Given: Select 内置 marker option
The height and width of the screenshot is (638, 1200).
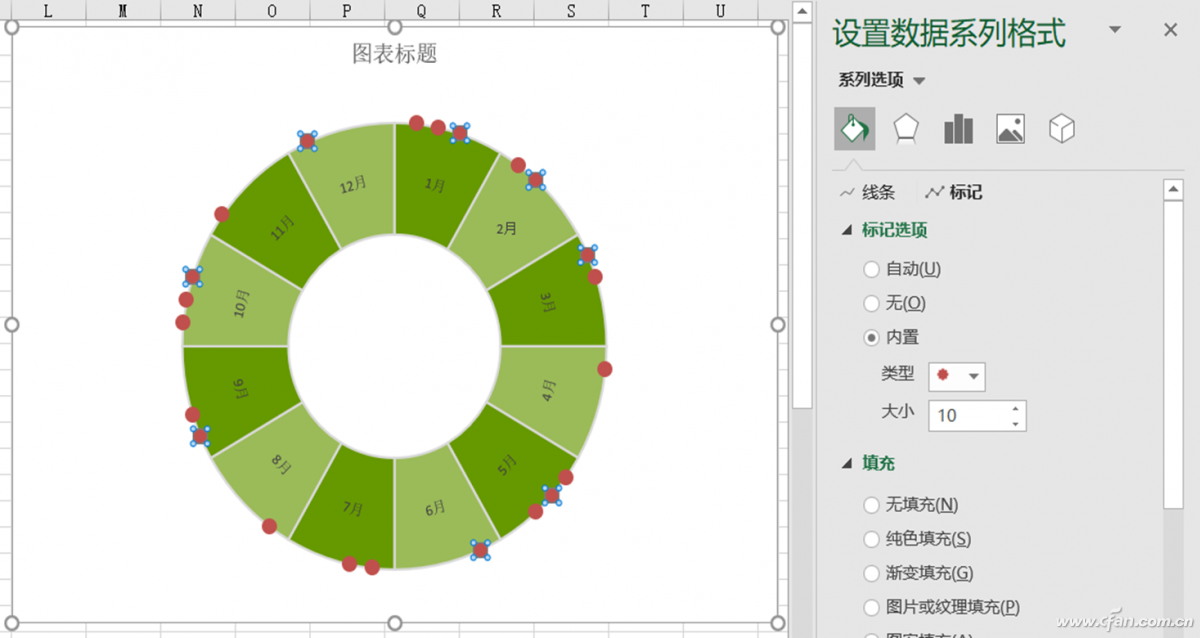Looking at the screenshot, I should tap(891, 337).
